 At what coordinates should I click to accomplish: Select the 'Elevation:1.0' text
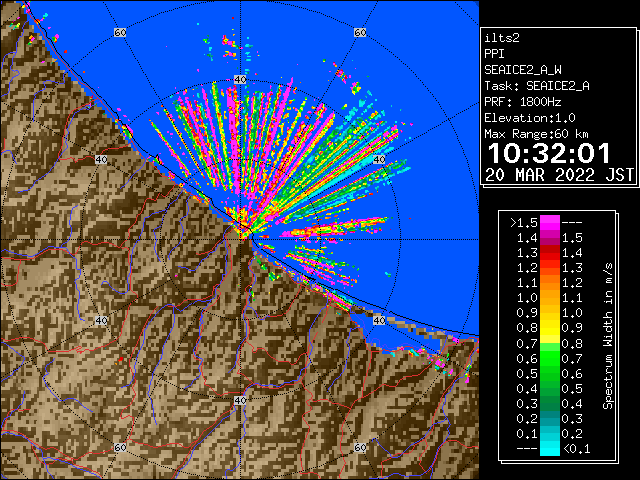pyautogui.click(x=530, y=118)
